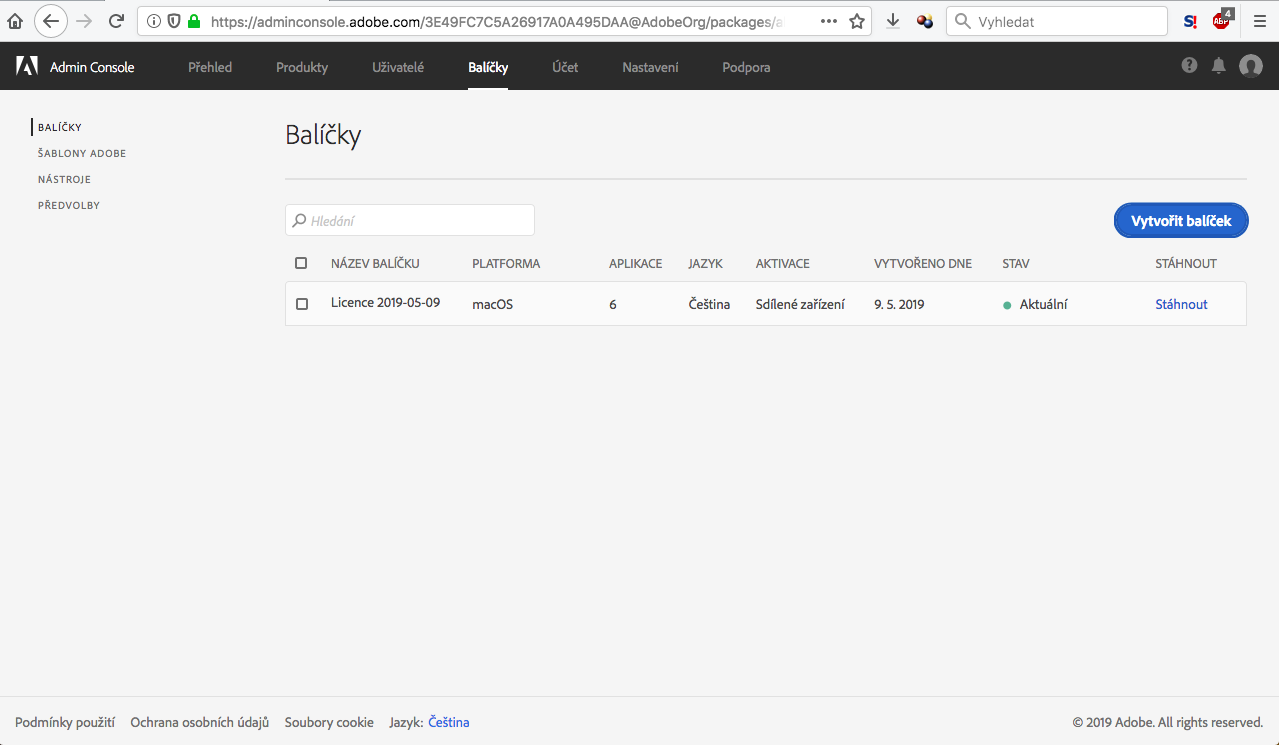Open the browser downloads arrow icon
The height and width of the screenshot is (745, 1279).
(893, 21)
